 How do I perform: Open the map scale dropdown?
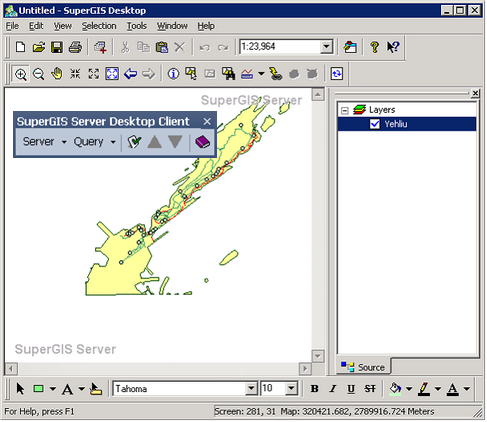pos(327,47)
